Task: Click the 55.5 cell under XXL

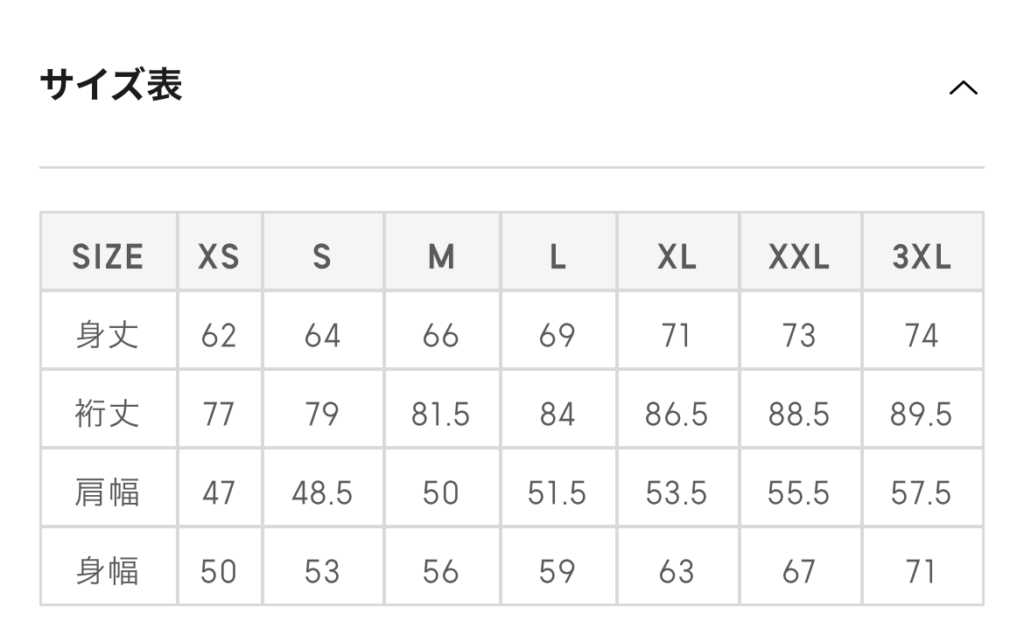Action: point(799,492)
